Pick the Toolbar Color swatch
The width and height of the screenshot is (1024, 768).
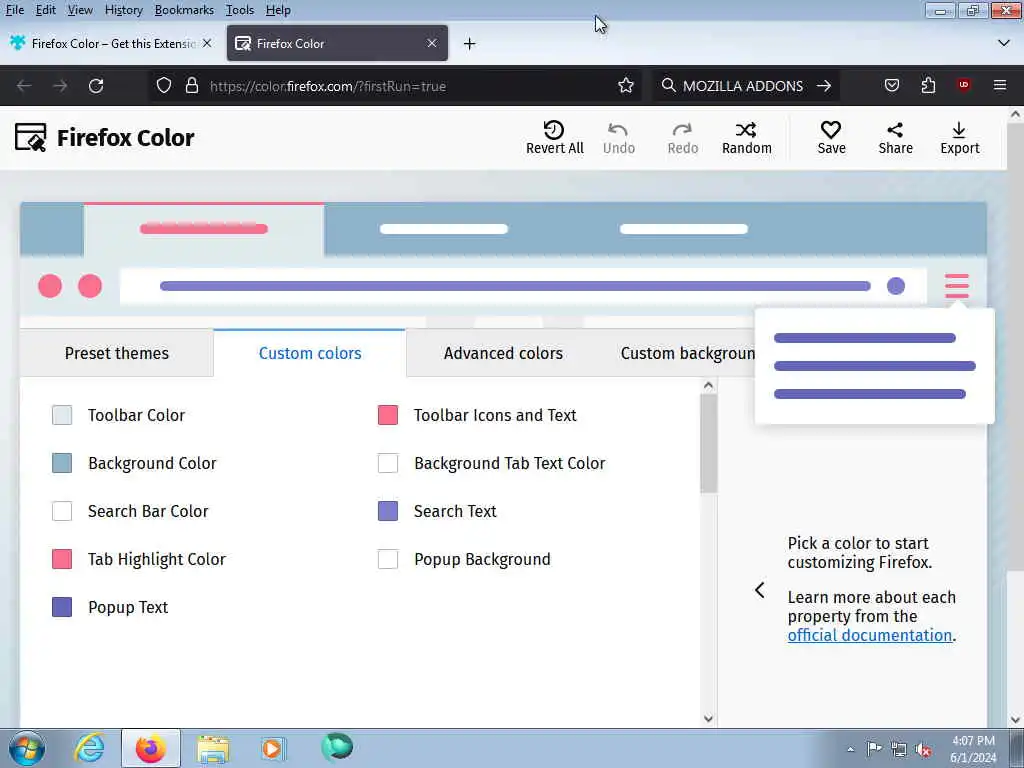tap(62, 415)
